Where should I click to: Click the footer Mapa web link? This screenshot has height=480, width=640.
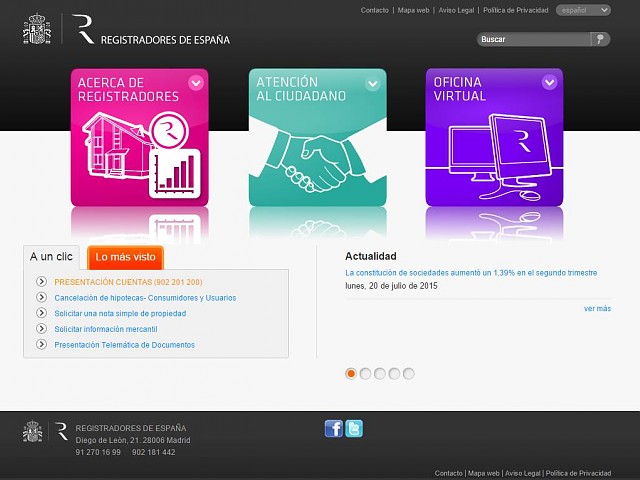pyautogui.click(x=483, y=473)
